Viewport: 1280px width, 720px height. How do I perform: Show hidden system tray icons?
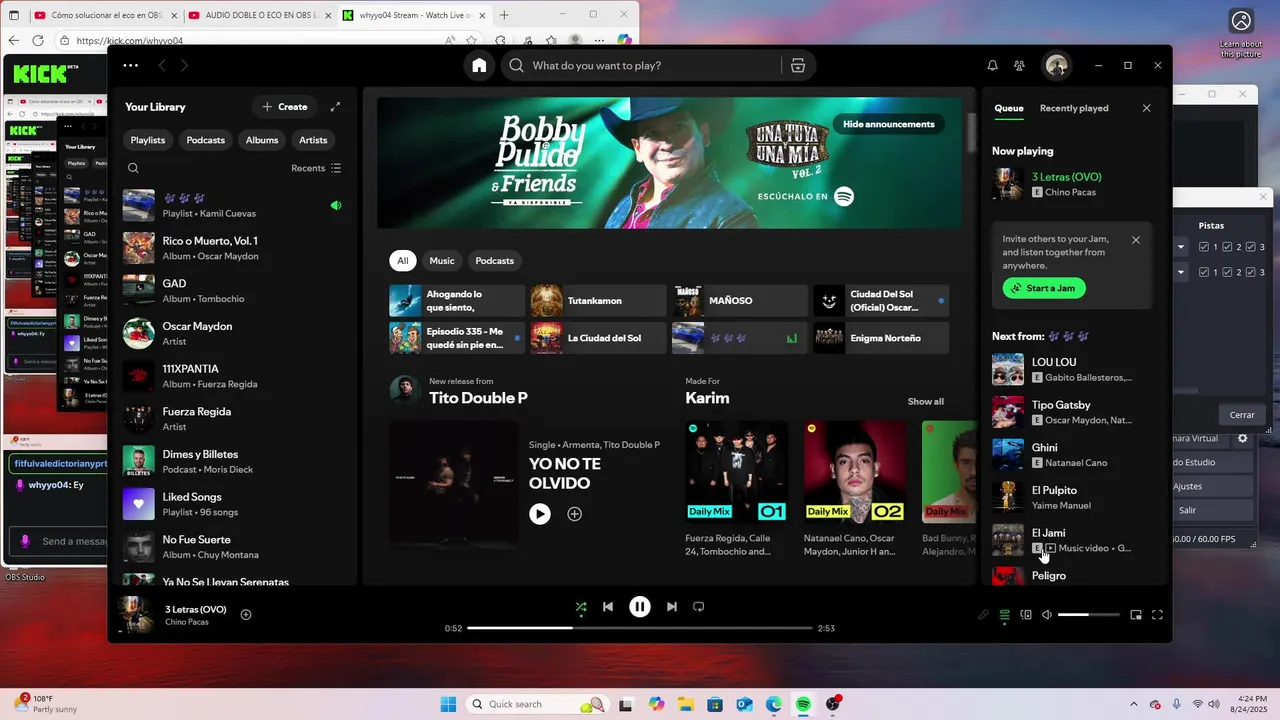(1133, 704)
